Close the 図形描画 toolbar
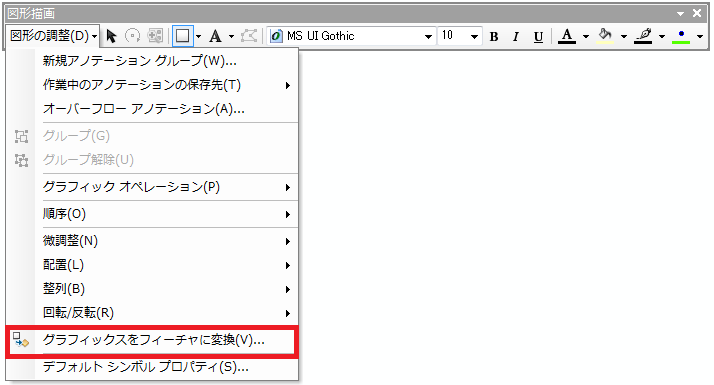The width and height of the screenshot is (714, 385). 697,13
